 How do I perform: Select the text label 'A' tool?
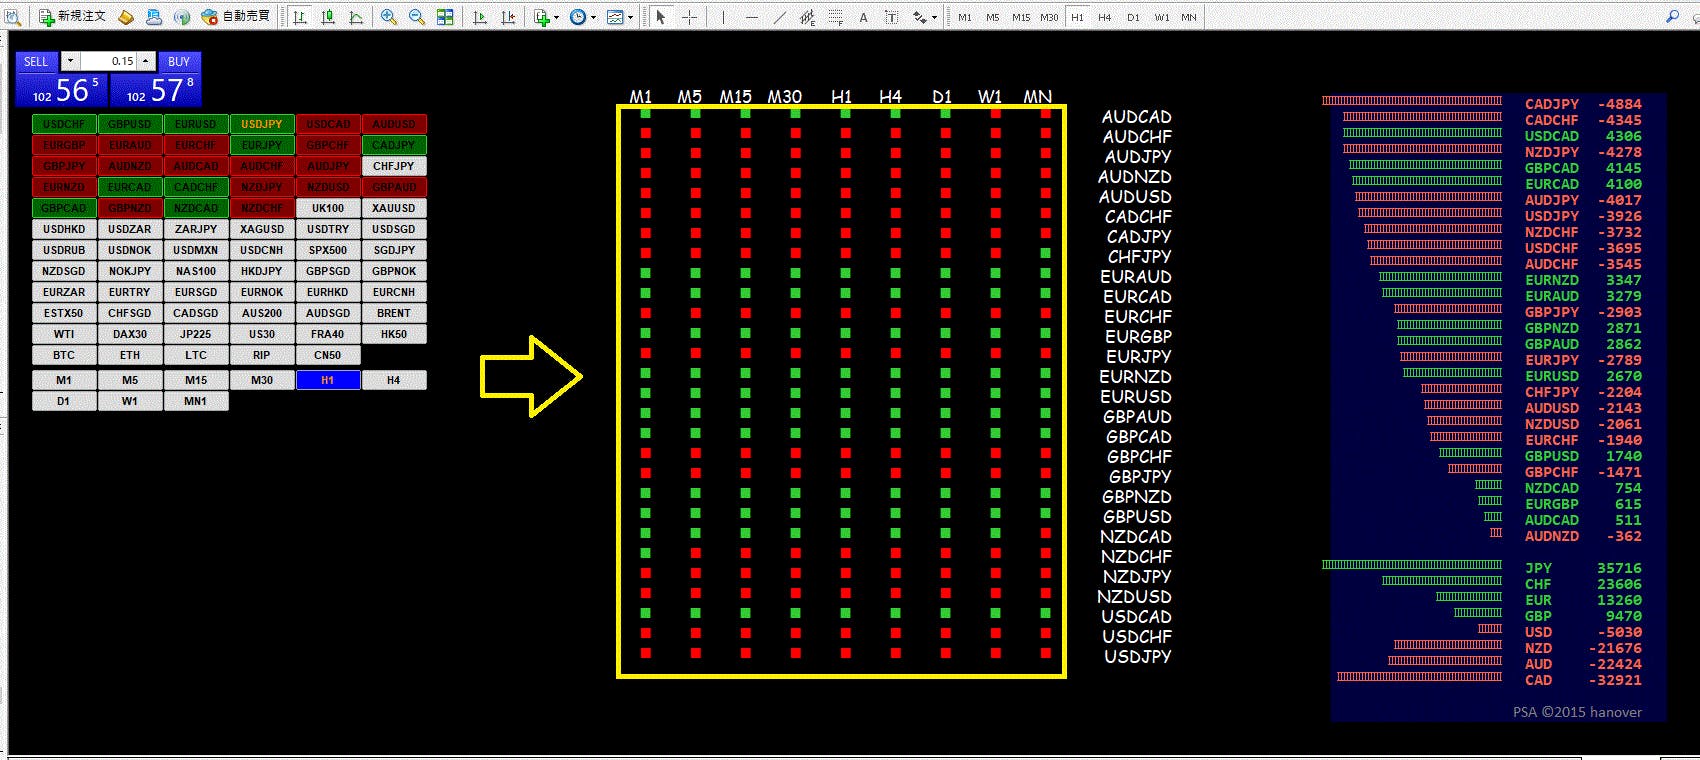click(x=863, y=17)
